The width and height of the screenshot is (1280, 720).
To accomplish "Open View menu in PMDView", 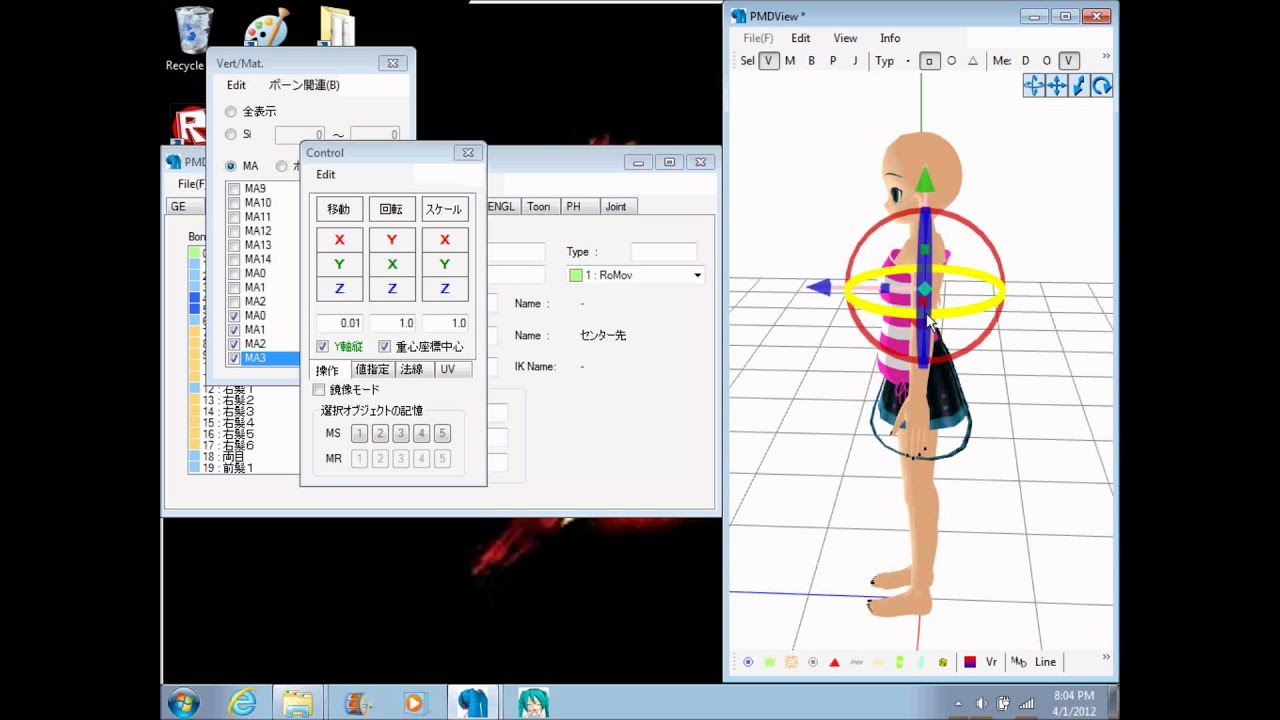I will (x=845, y=38).
